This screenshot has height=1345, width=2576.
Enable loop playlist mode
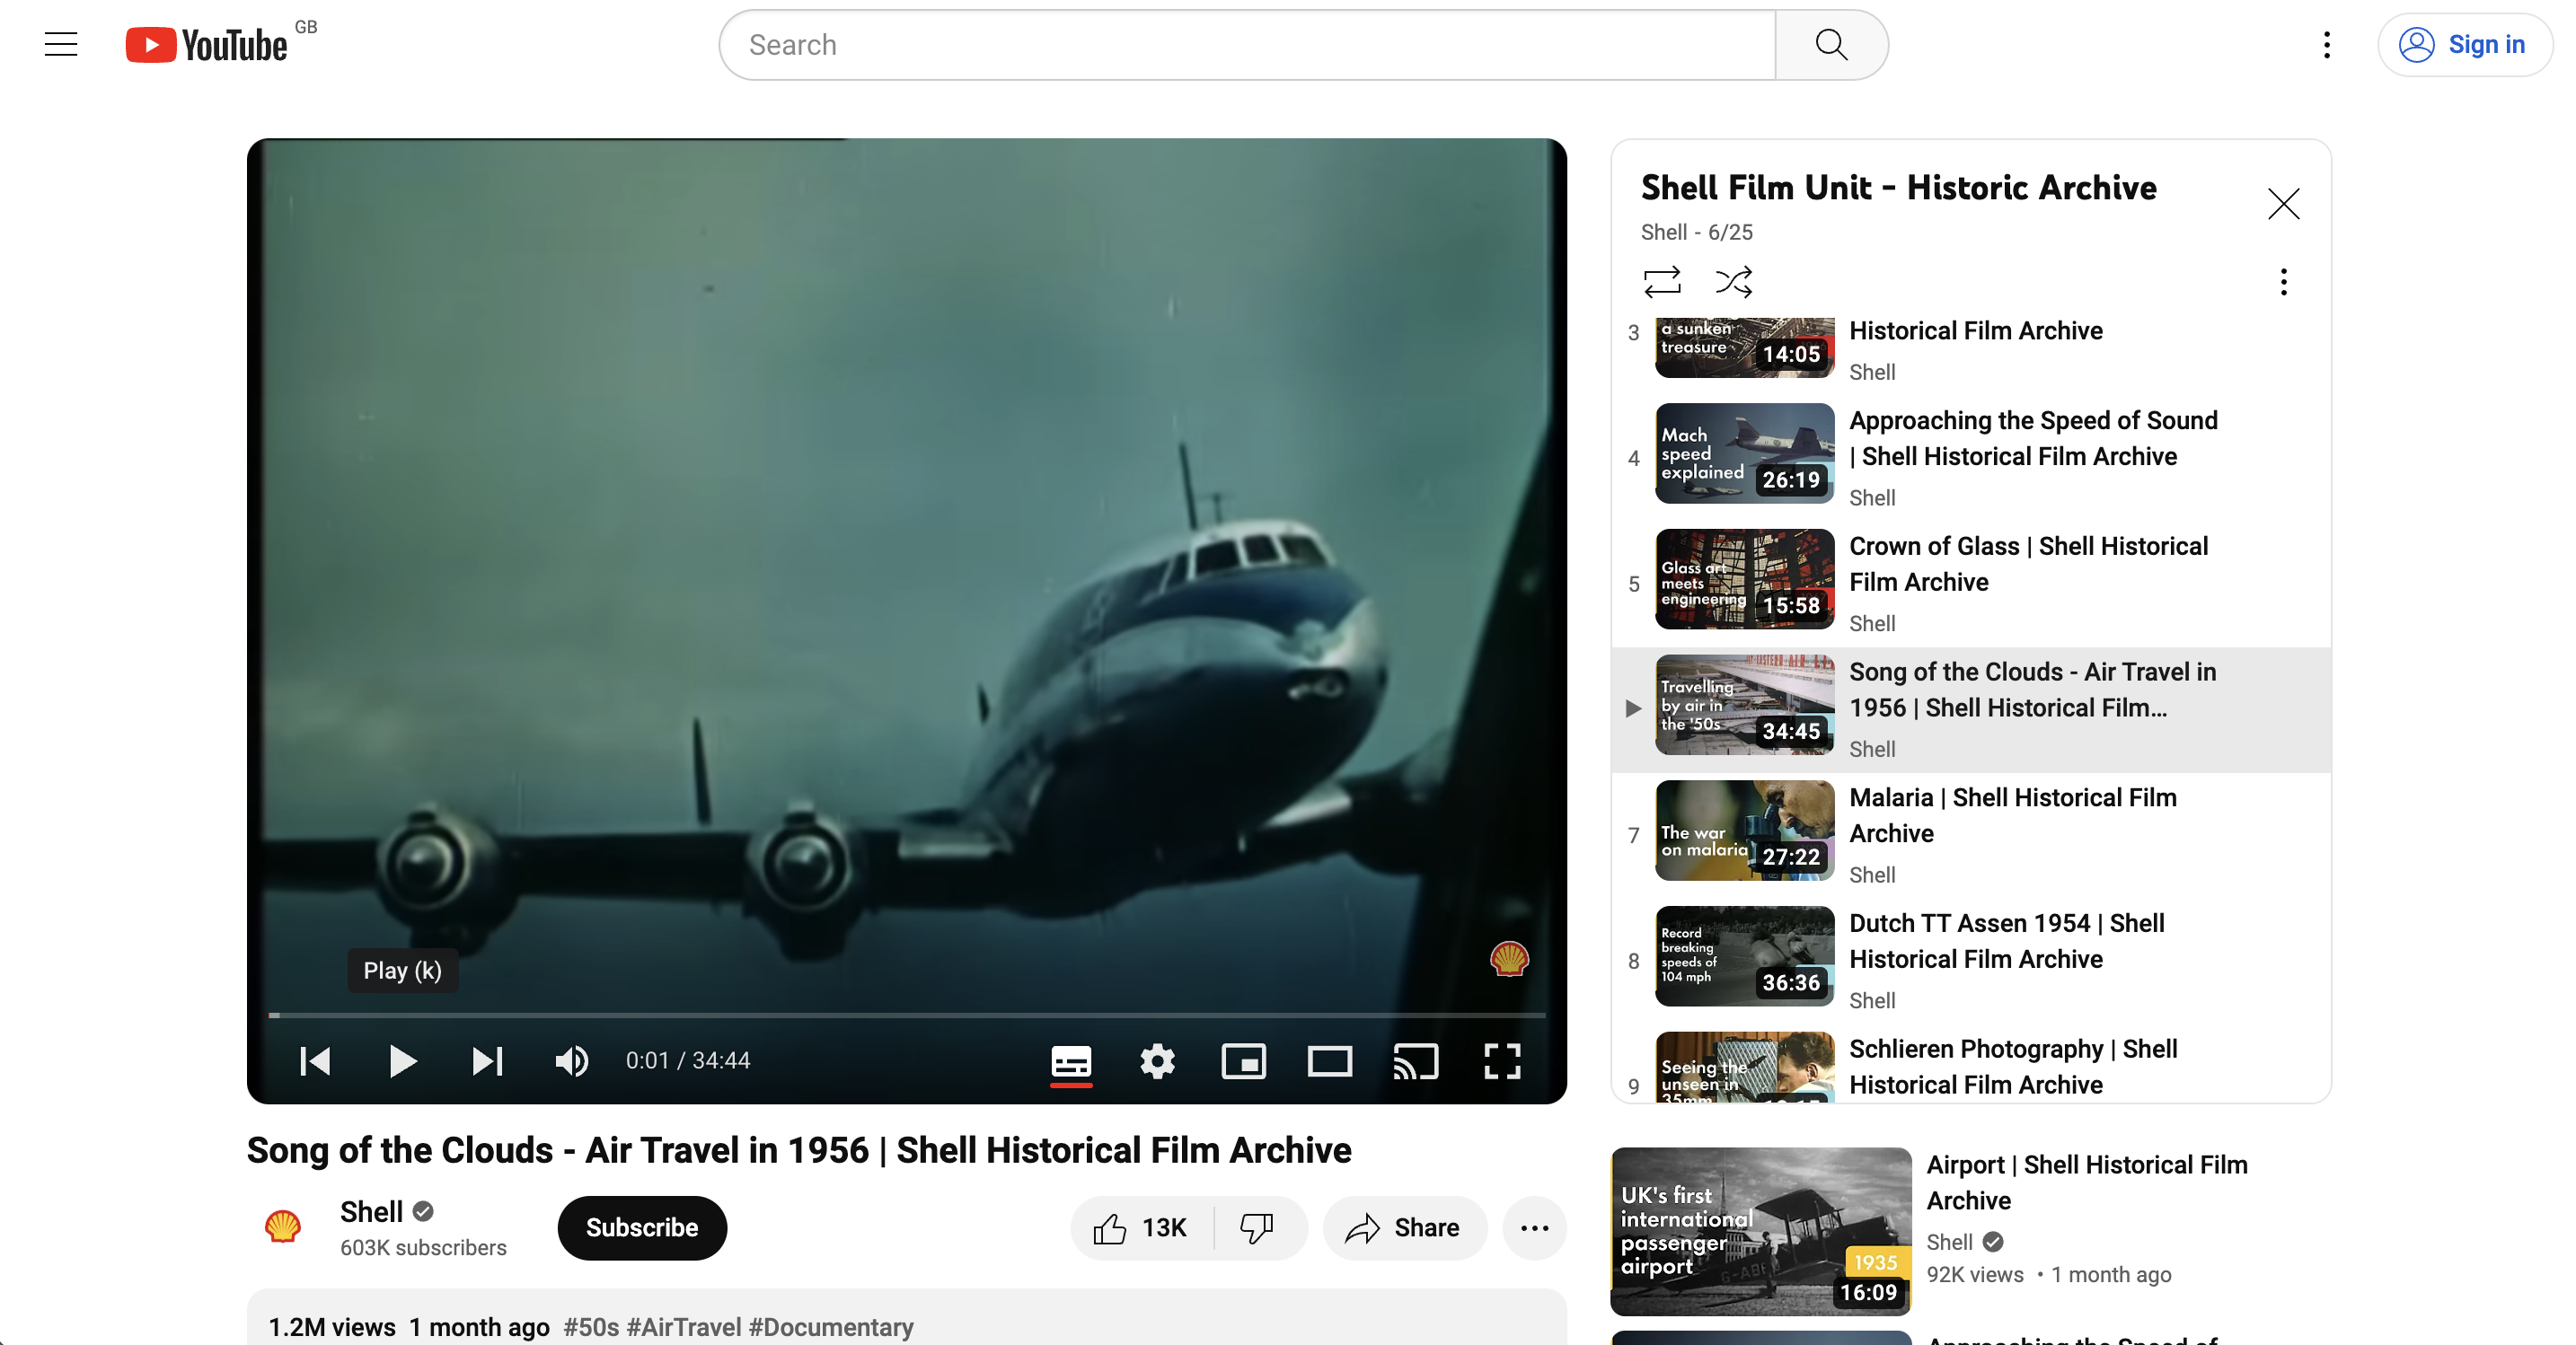pyautogui.click(x=1662, y=281)
